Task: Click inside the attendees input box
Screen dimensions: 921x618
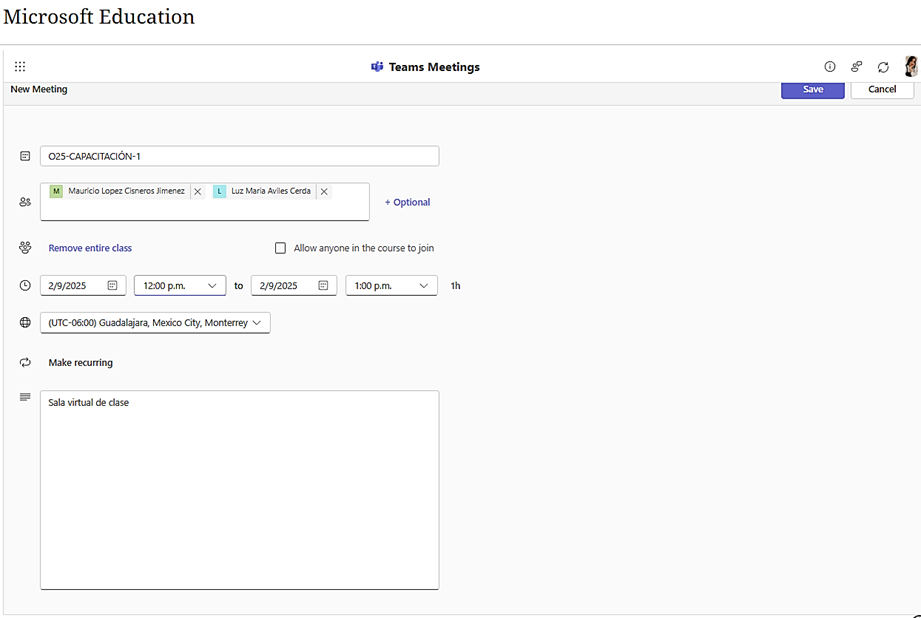Action: [x=204, y=201]
